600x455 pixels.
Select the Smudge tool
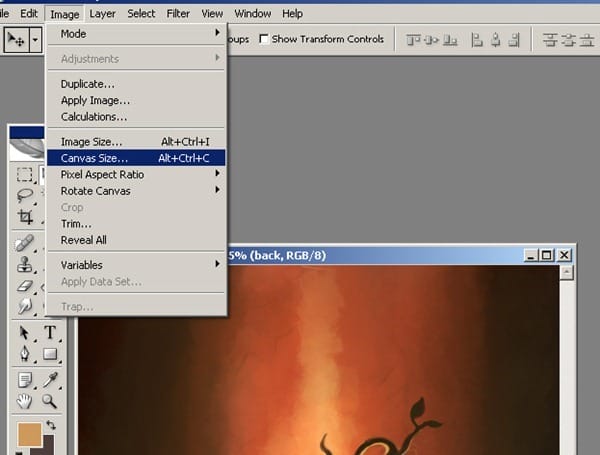(24, 306)
